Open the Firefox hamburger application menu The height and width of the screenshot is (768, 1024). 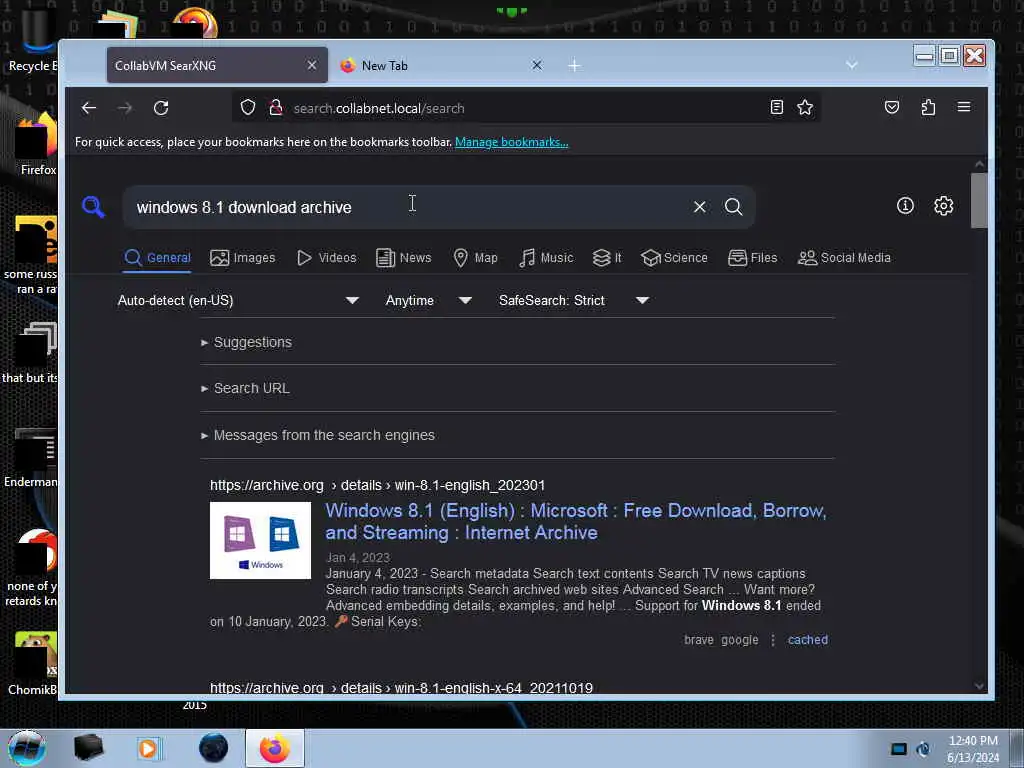click(963, 107)
